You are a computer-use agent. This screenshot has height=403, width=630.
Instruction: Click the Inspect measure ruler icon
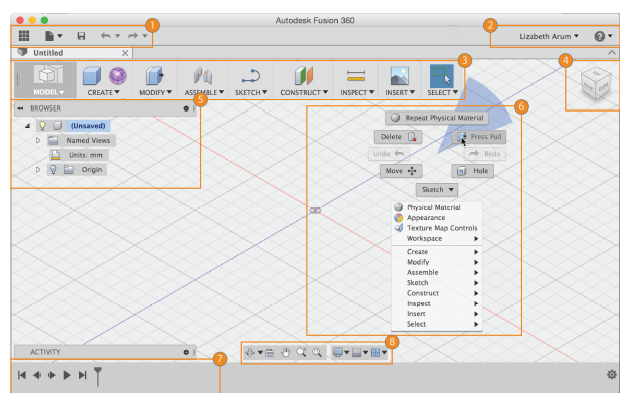point(356,76)
